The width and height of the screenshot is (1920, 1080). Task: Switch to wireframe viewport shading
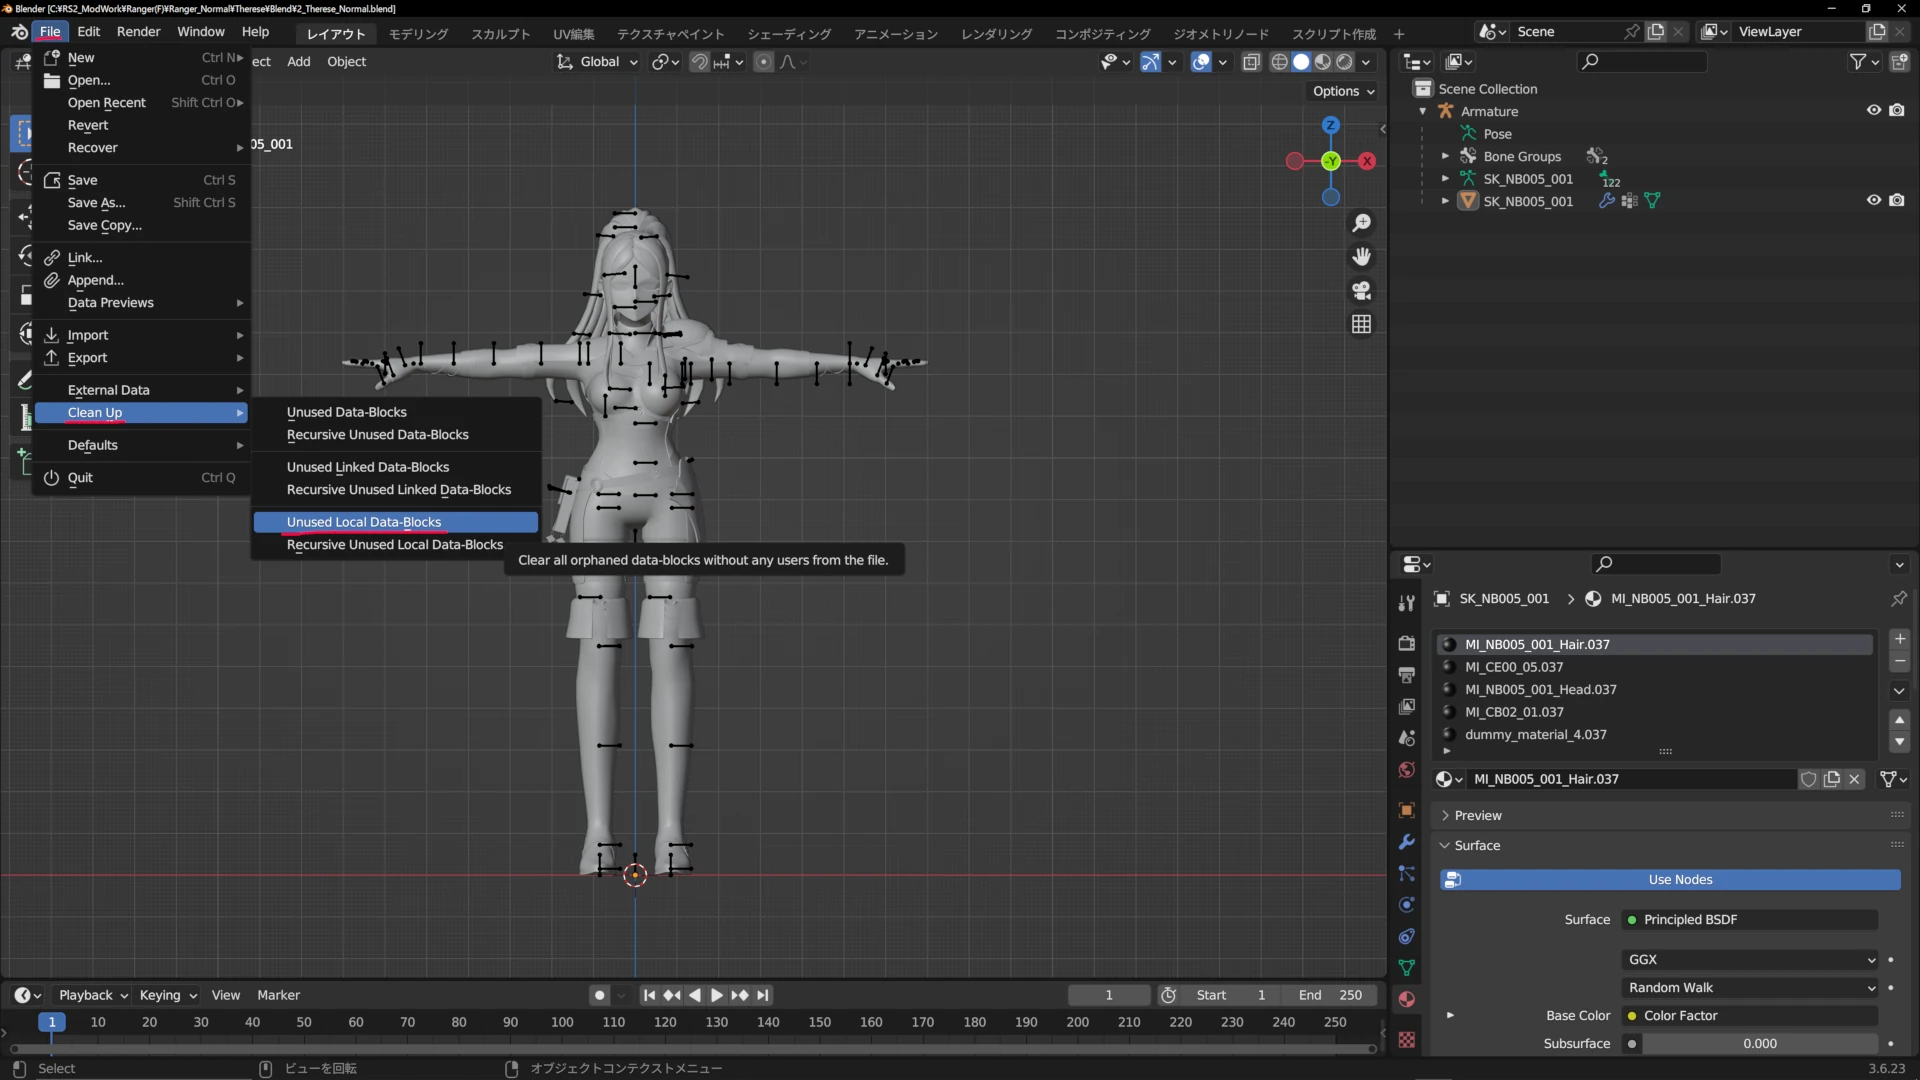(x=1279, y=62)
